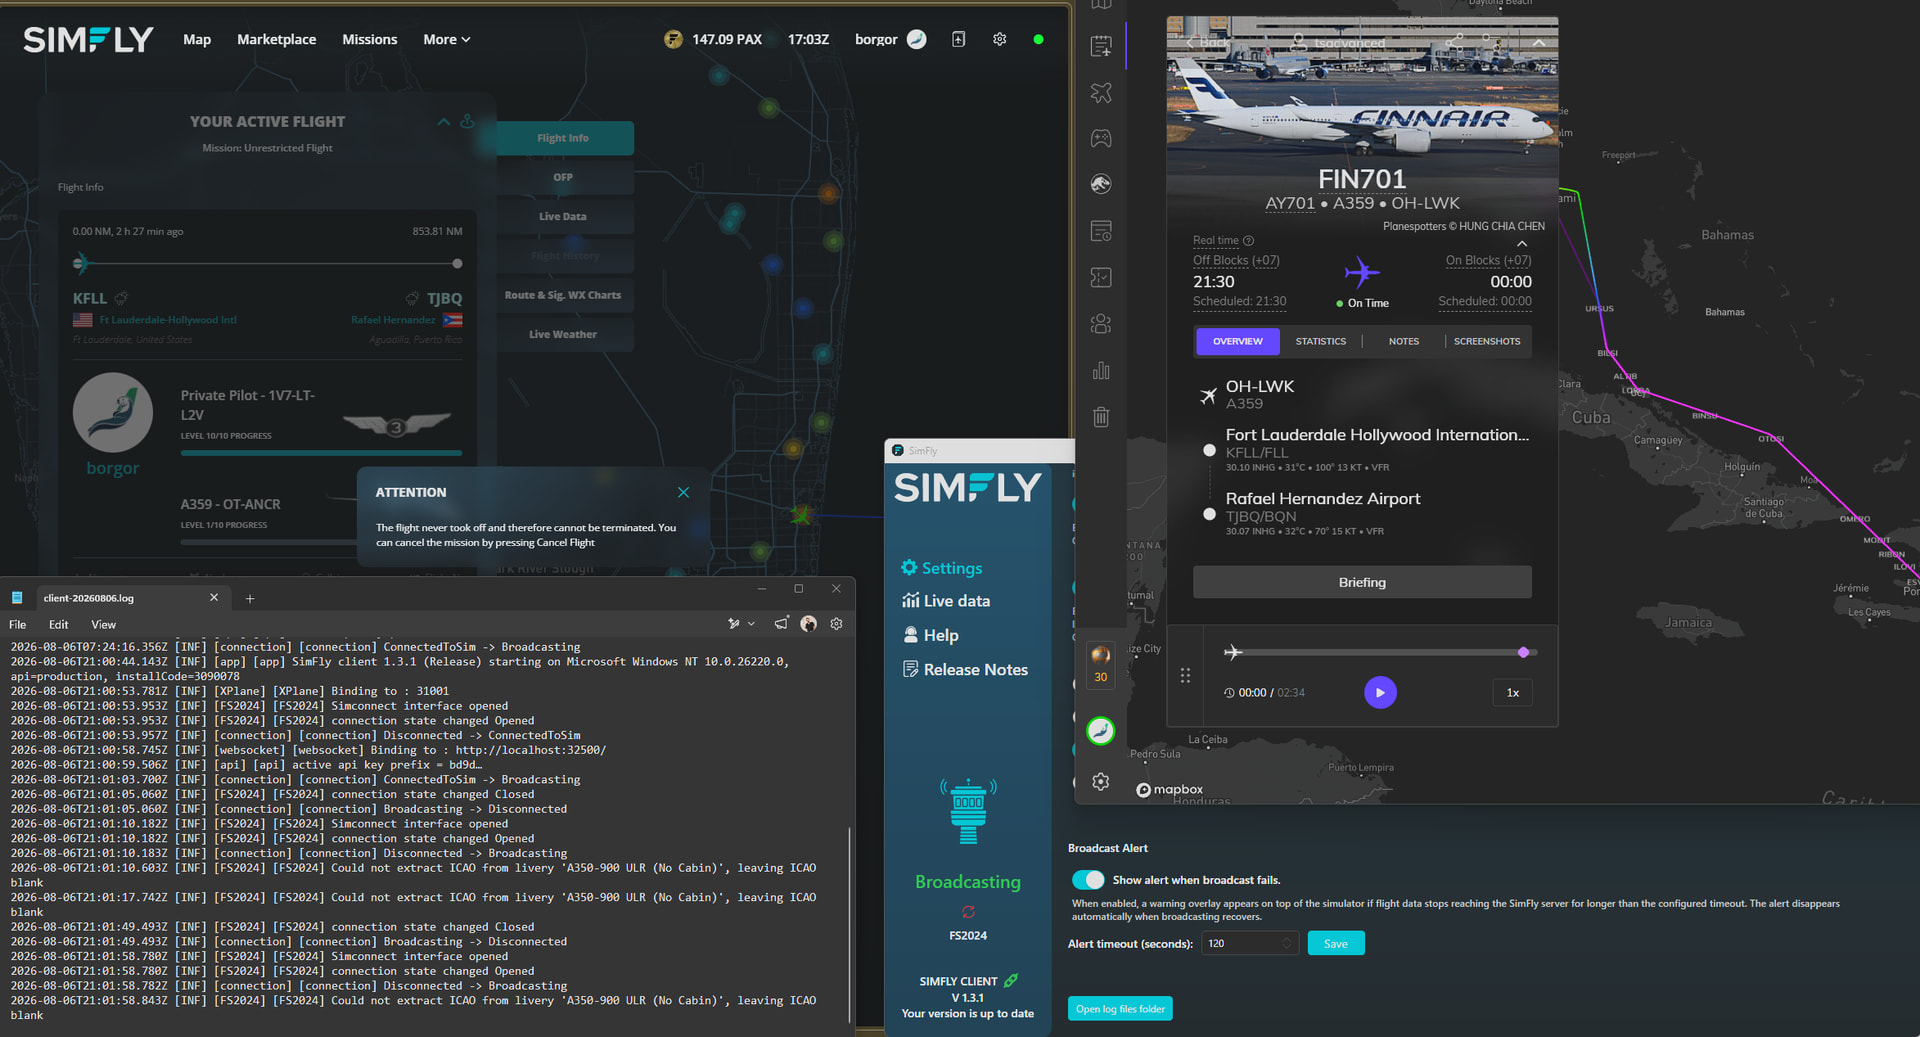This screenshot has width=1920, height=1037.
Task: Collapse the Finnair flight card chevron
Action: click(x=1539, y=43)
